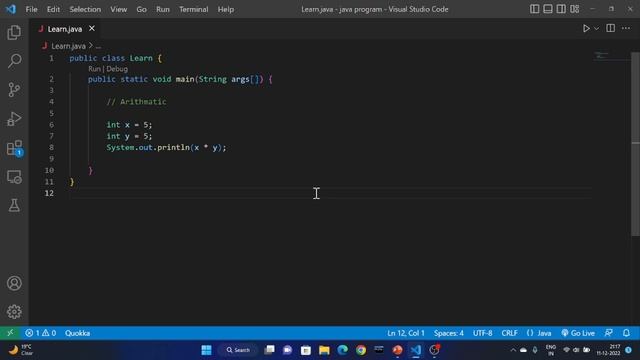
Task: Open the Remote Explorer view
Action: point(14,177)
